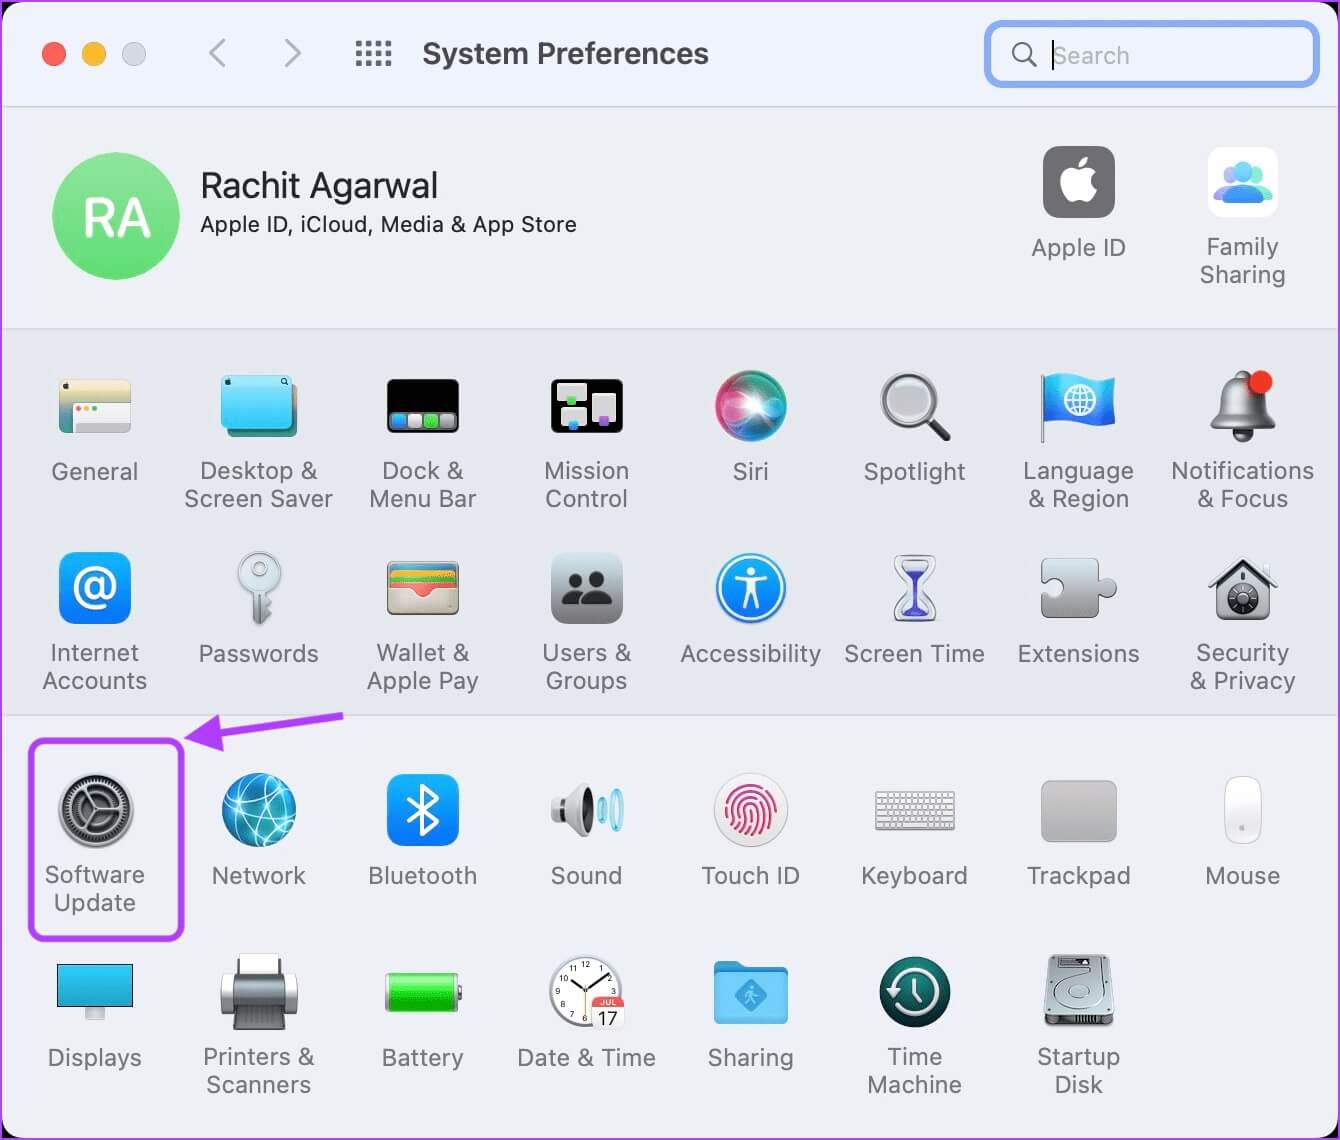The width and height of the screenshot is (1340, 1140).
Task: Click the RA profile avatar
Action: [116, 216]
